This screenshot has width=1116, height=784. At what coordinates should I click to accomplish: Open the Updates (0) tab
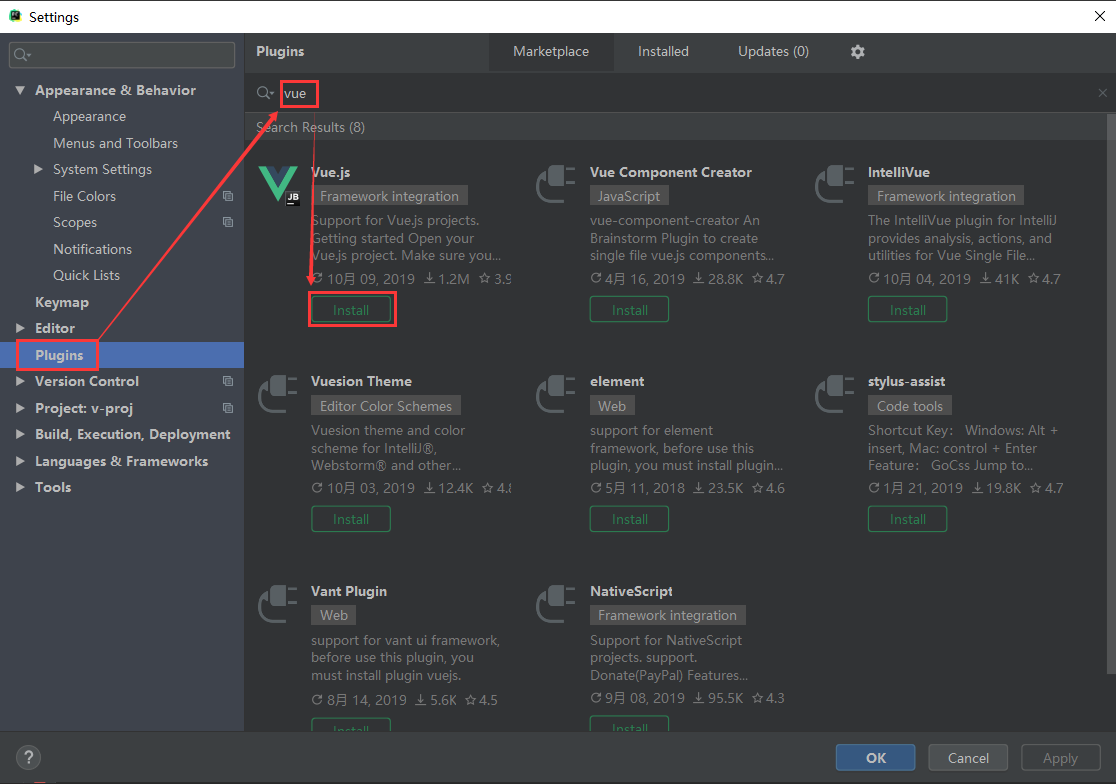[773, 51]
